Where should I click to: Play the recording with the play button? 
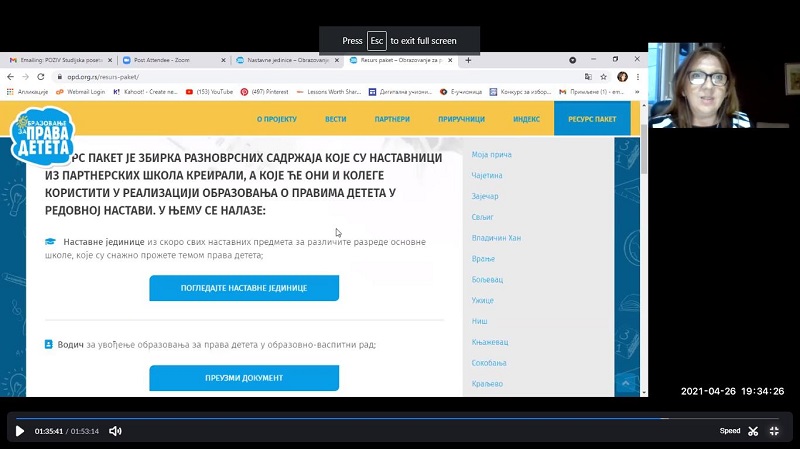[x=19, y=431]
